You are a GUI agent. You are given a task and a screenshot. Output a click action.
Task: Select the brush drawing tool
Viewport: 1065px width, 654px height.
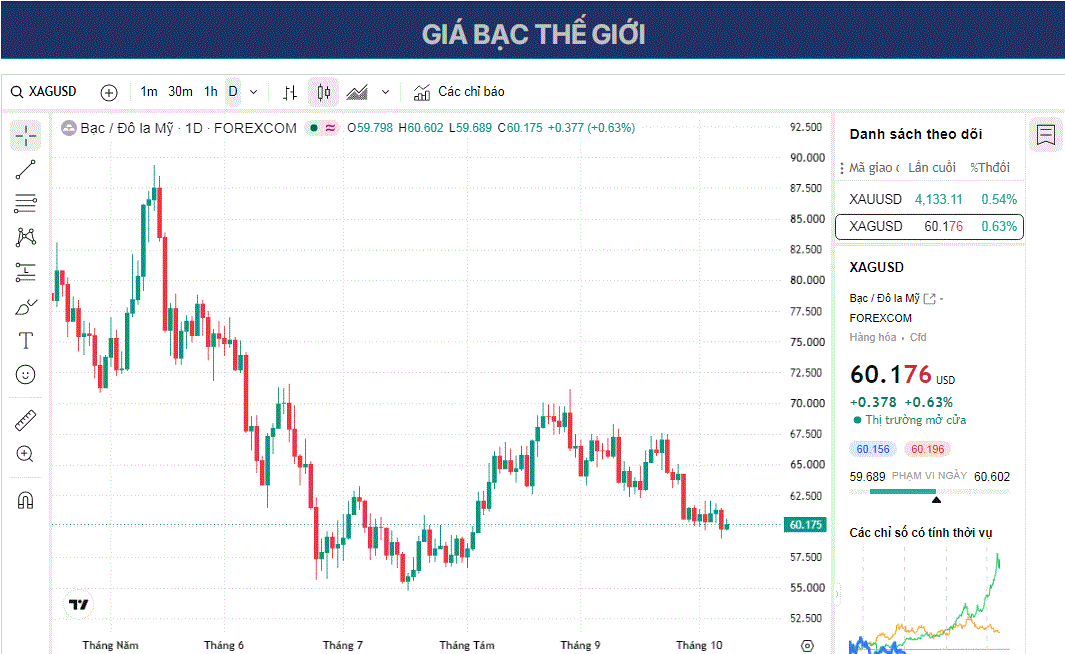[x=26, y=308]
